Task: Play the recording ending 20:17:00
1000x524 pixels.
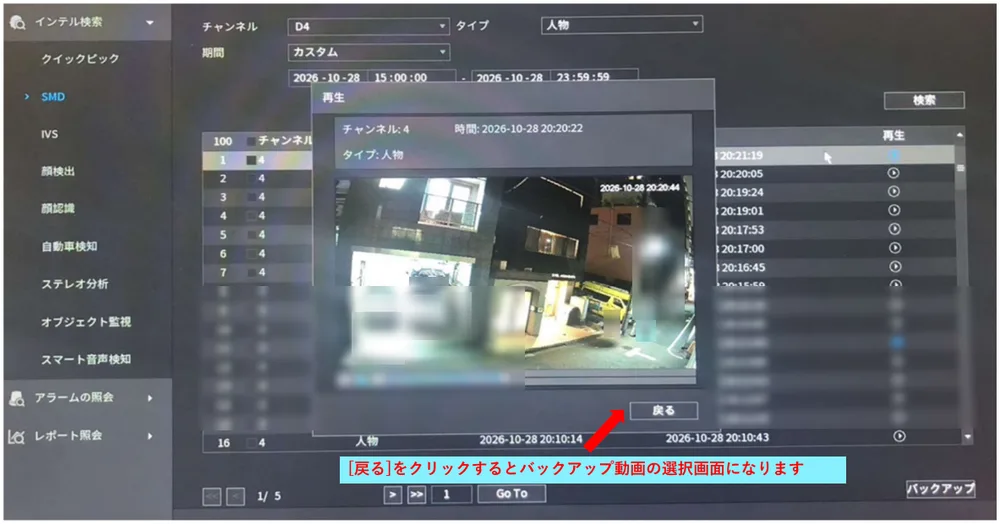Action: (895, 247)
